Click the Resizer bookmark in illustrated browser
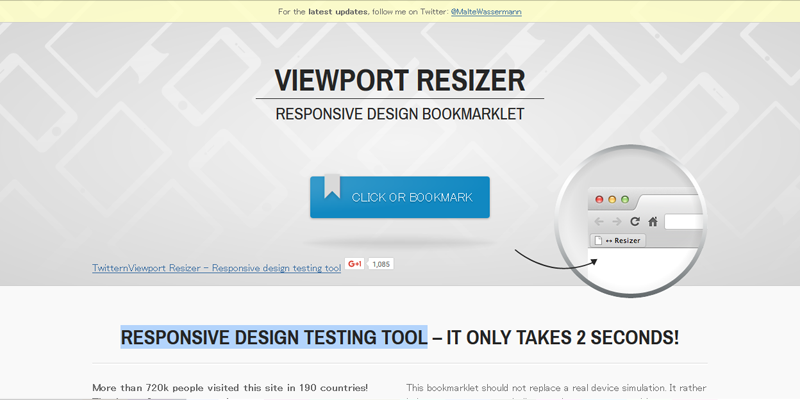Image resolution: width=800 pixels, height=400 pixels. click(x=618, y=241)
